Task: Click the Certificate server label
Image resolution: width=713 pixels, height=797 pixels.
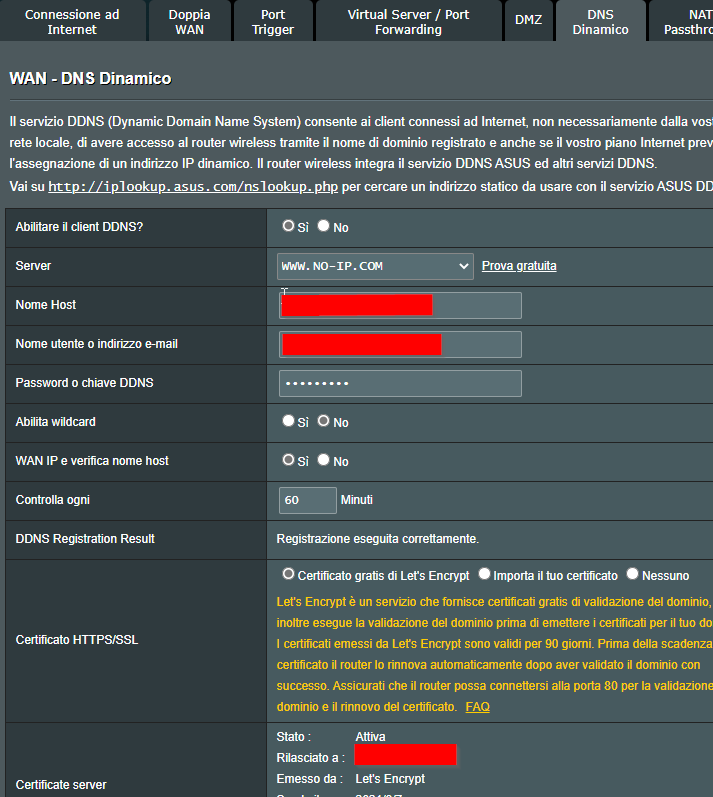Action: click(61, 785)
